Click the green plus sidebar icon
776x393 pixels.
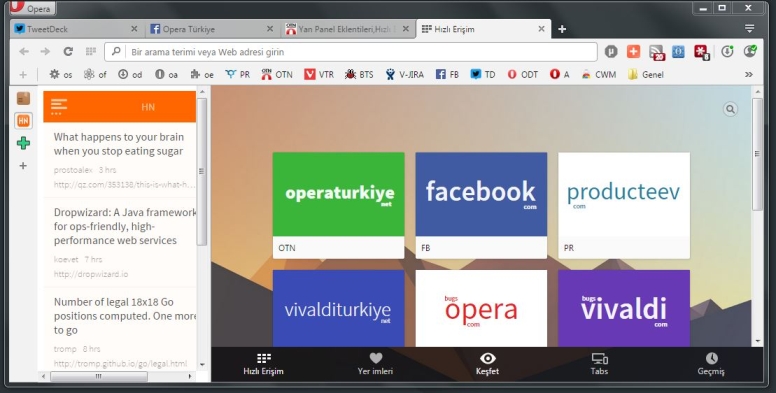[x=23, y=143]
